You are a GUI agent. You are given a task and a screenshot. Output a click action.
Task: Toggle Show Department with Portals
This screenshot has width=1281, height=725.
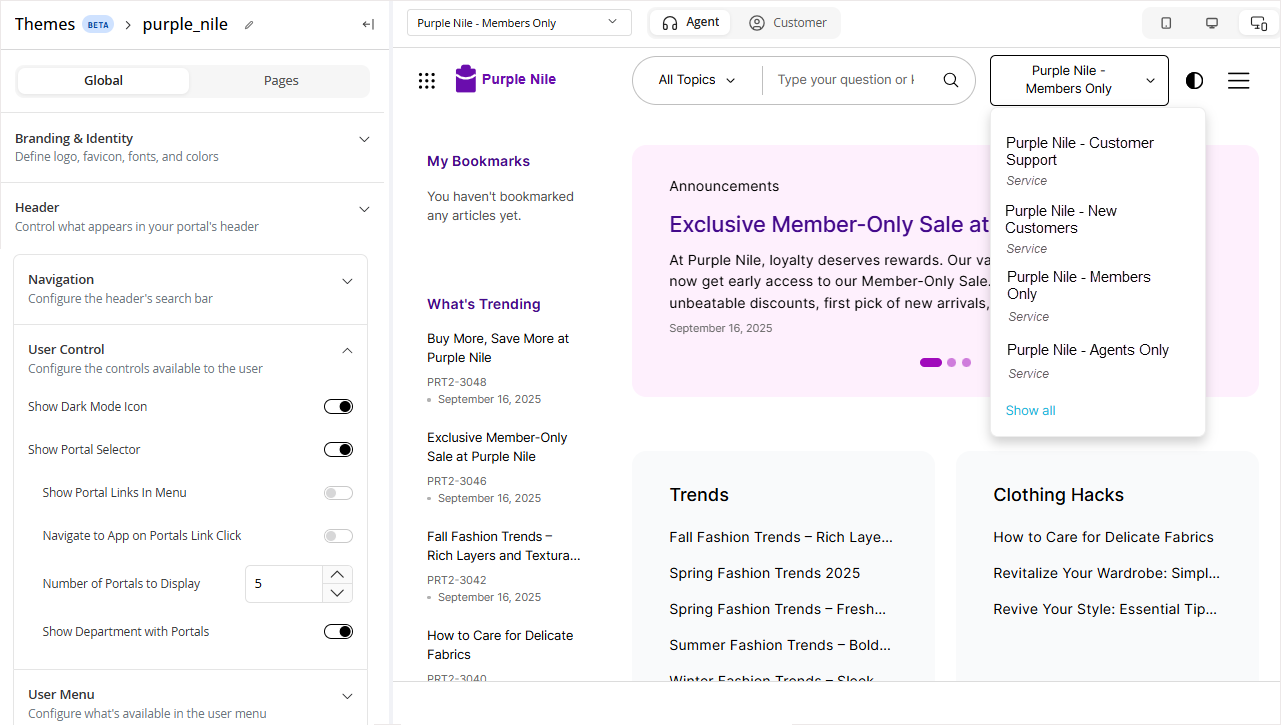338,632
